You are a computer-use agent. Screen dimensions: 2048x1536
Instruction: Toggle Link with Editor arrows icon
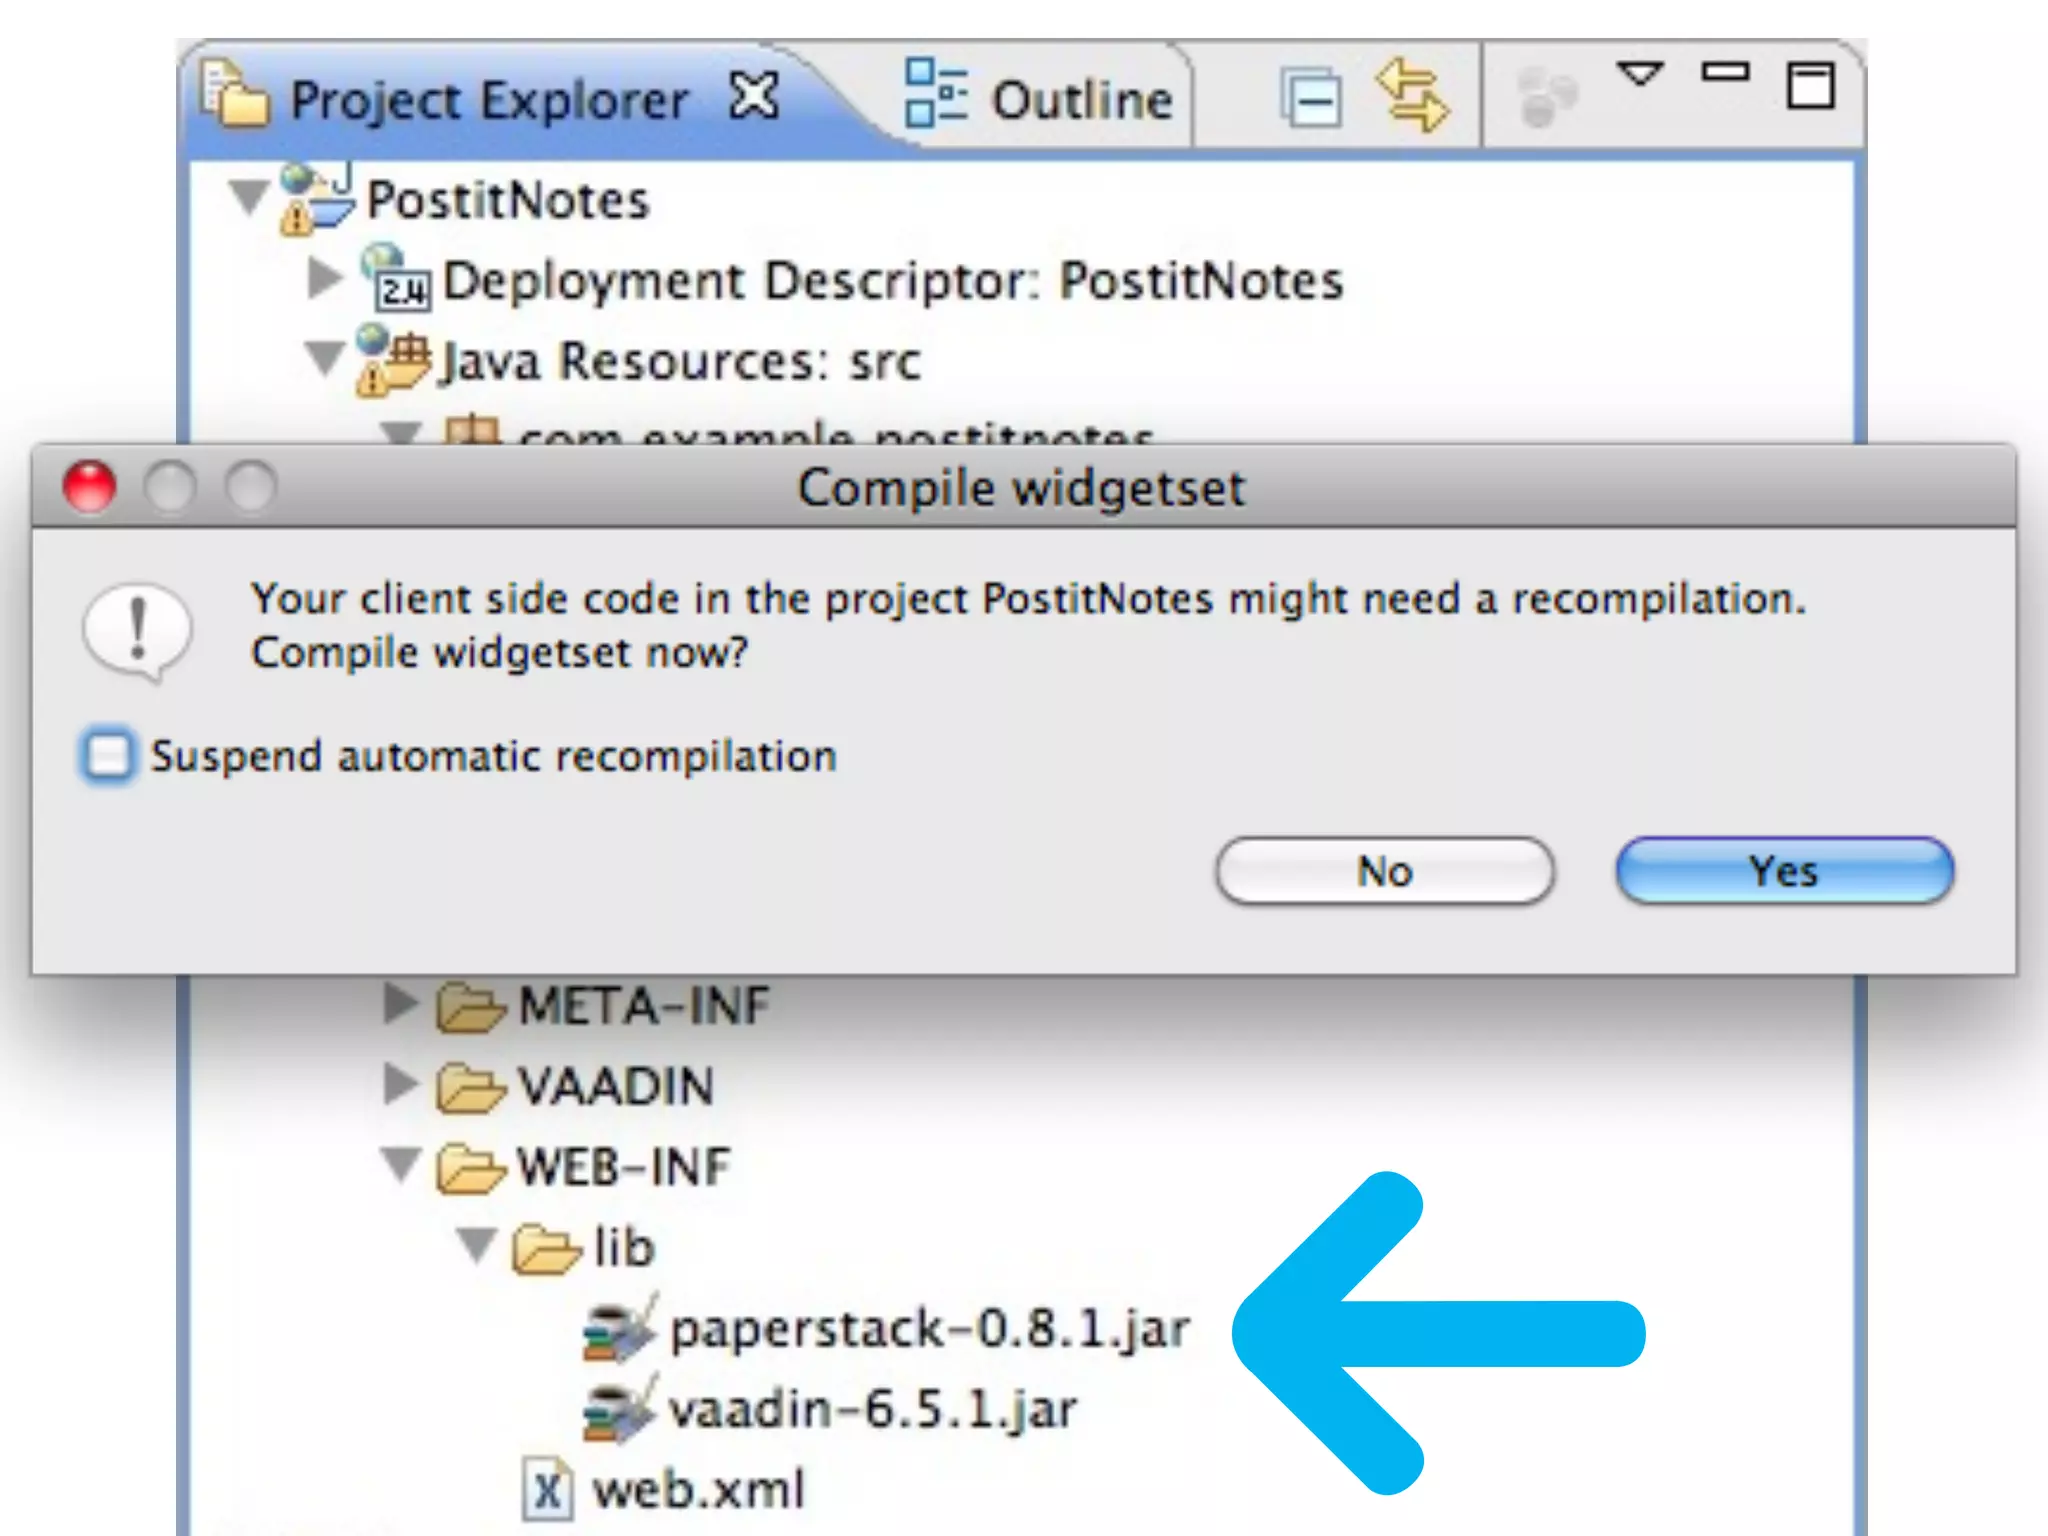click(x=1411, y=96)
